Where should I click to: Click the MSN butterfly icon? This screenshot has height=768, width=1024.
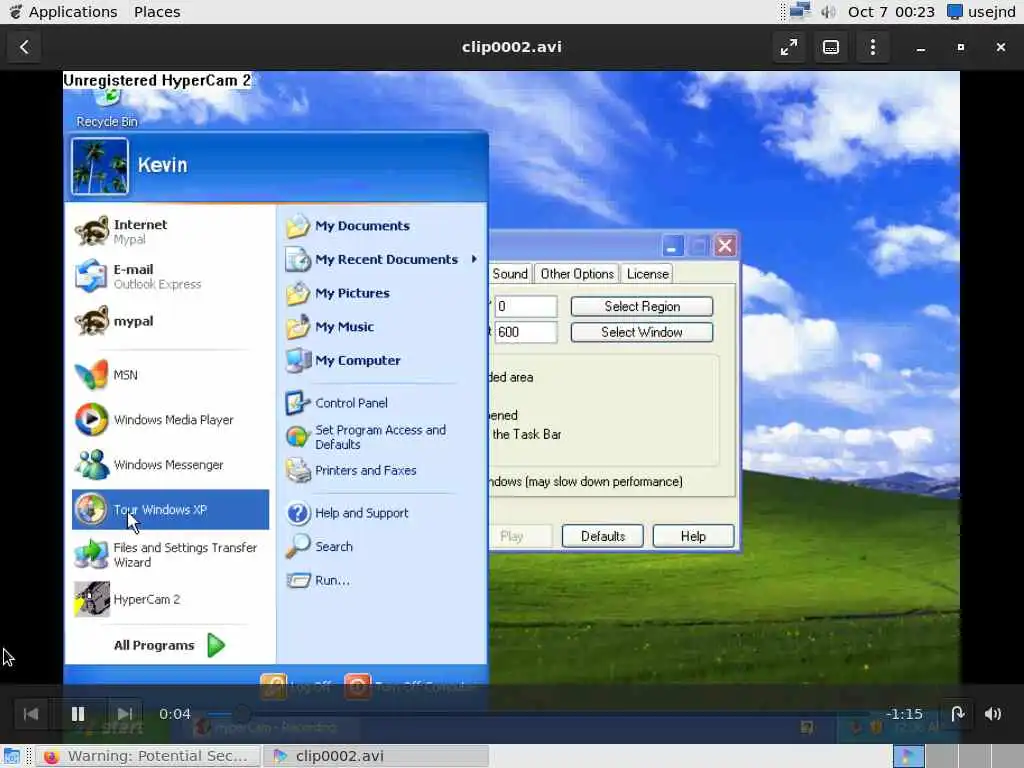coord(91,375)
